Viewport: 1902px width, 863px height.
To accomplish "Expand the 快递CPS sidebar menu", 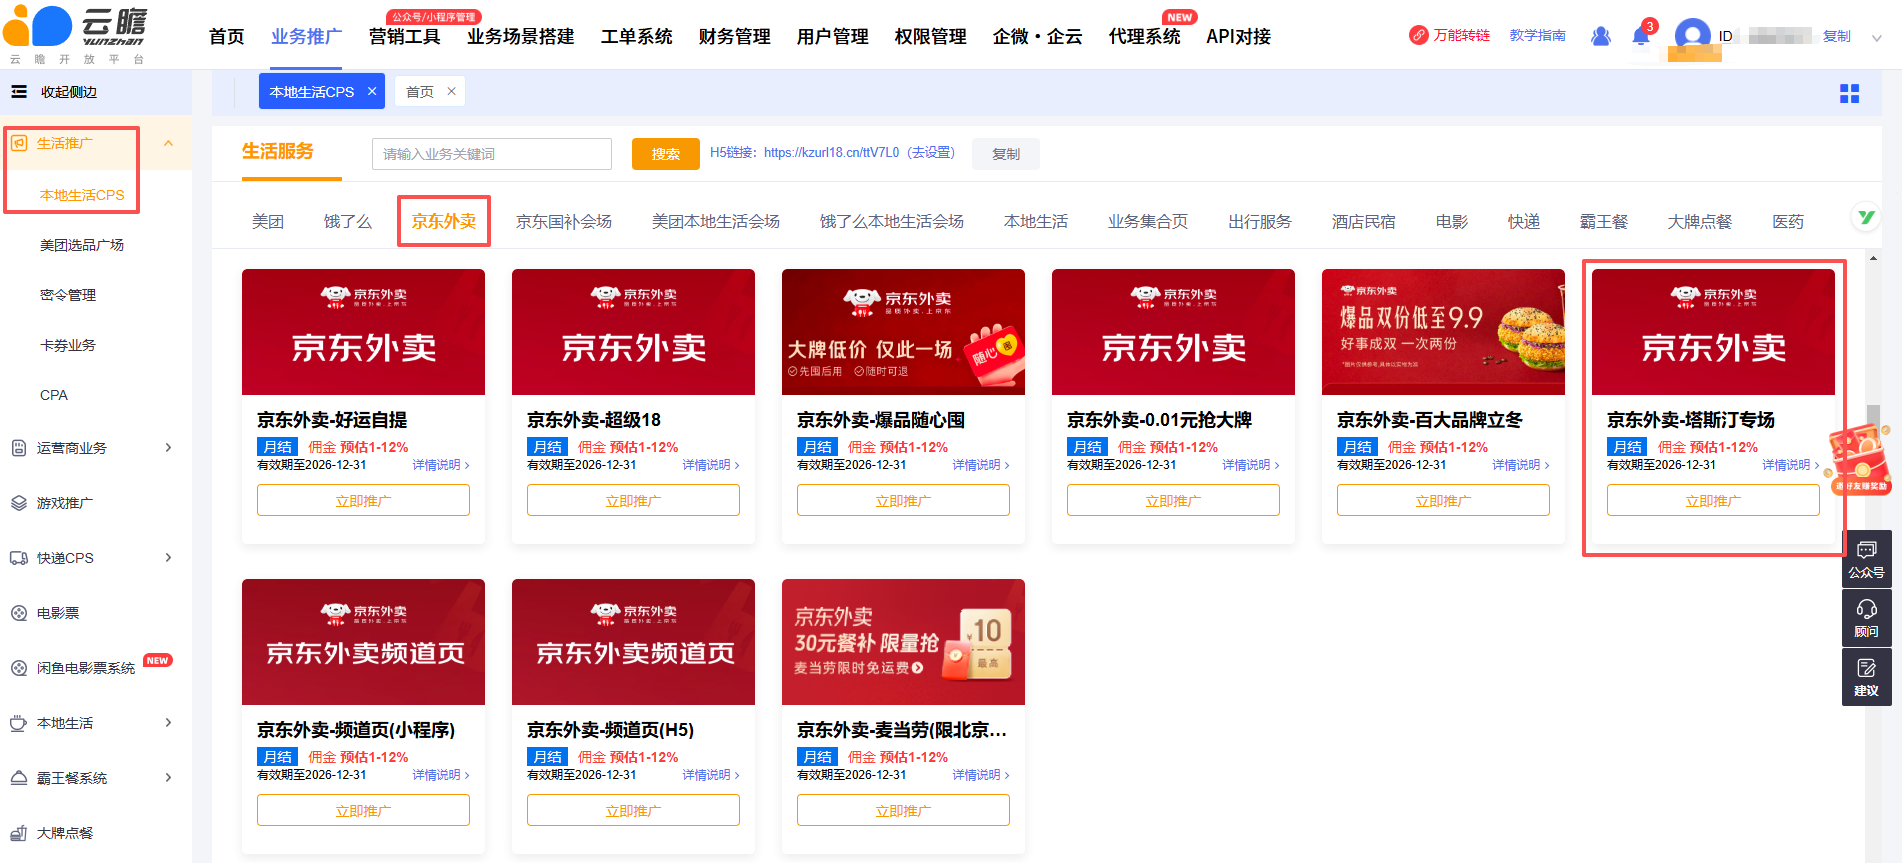I will click(x=168, y=558).
